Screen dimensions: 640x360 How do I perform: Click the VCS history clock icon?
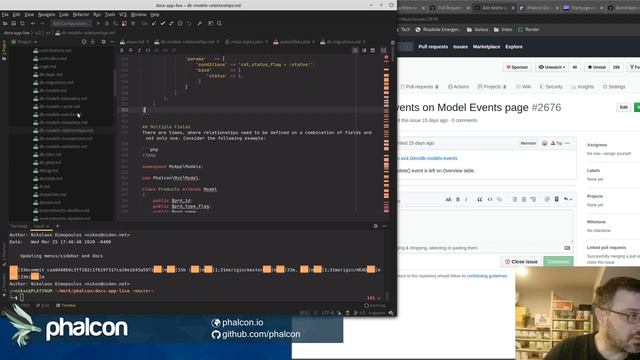click(180, 24)
